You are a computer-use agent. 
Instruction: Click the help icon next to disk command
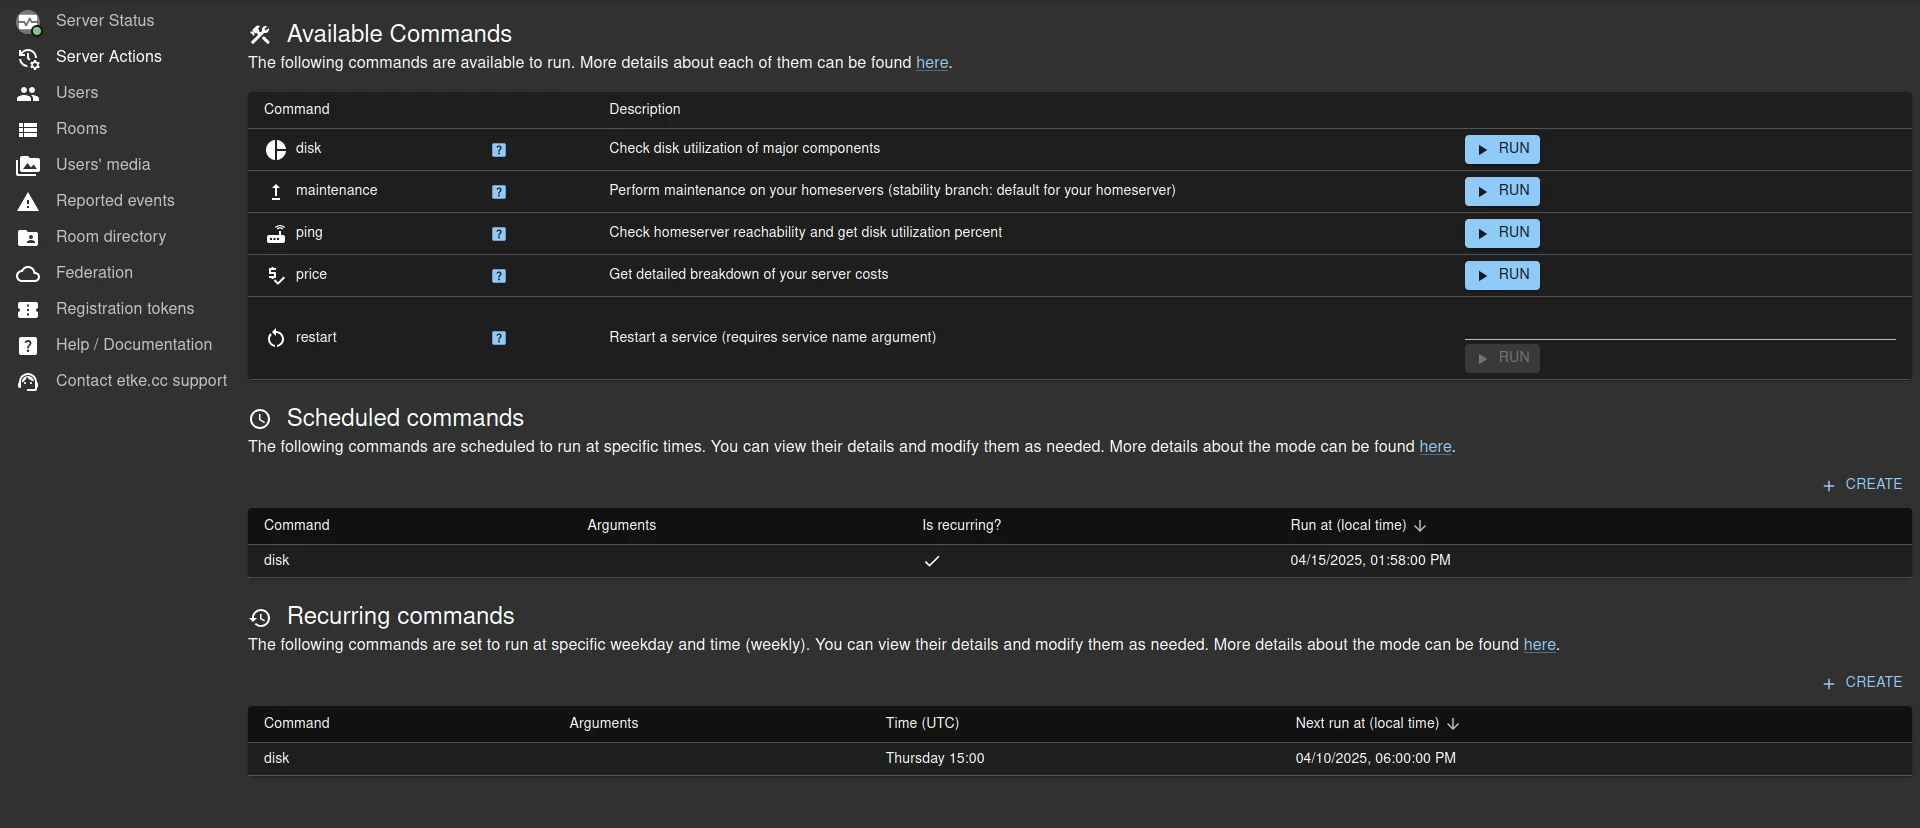click(x=499, y=150)
